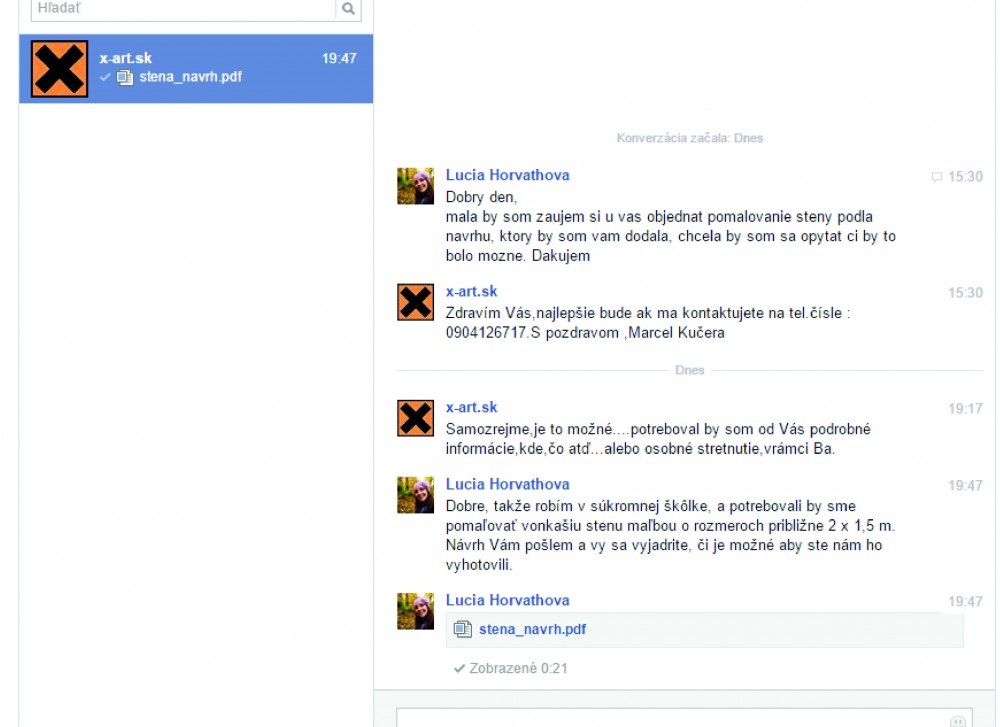Open Lucia Horvathova's profile from first message
The height and width of the screenshot is (727, 1000).
pyautogui.click(x=507, y=175)
